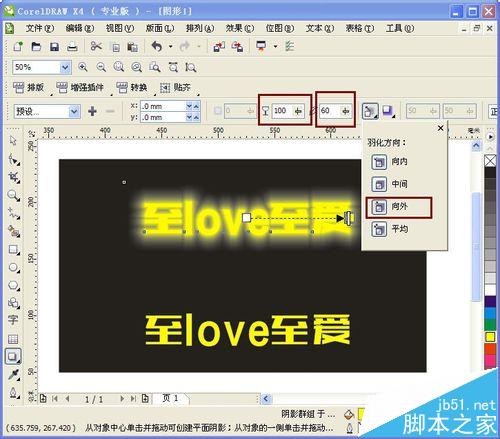
Task: Click the x position field
Action: (x=163, y=106)
